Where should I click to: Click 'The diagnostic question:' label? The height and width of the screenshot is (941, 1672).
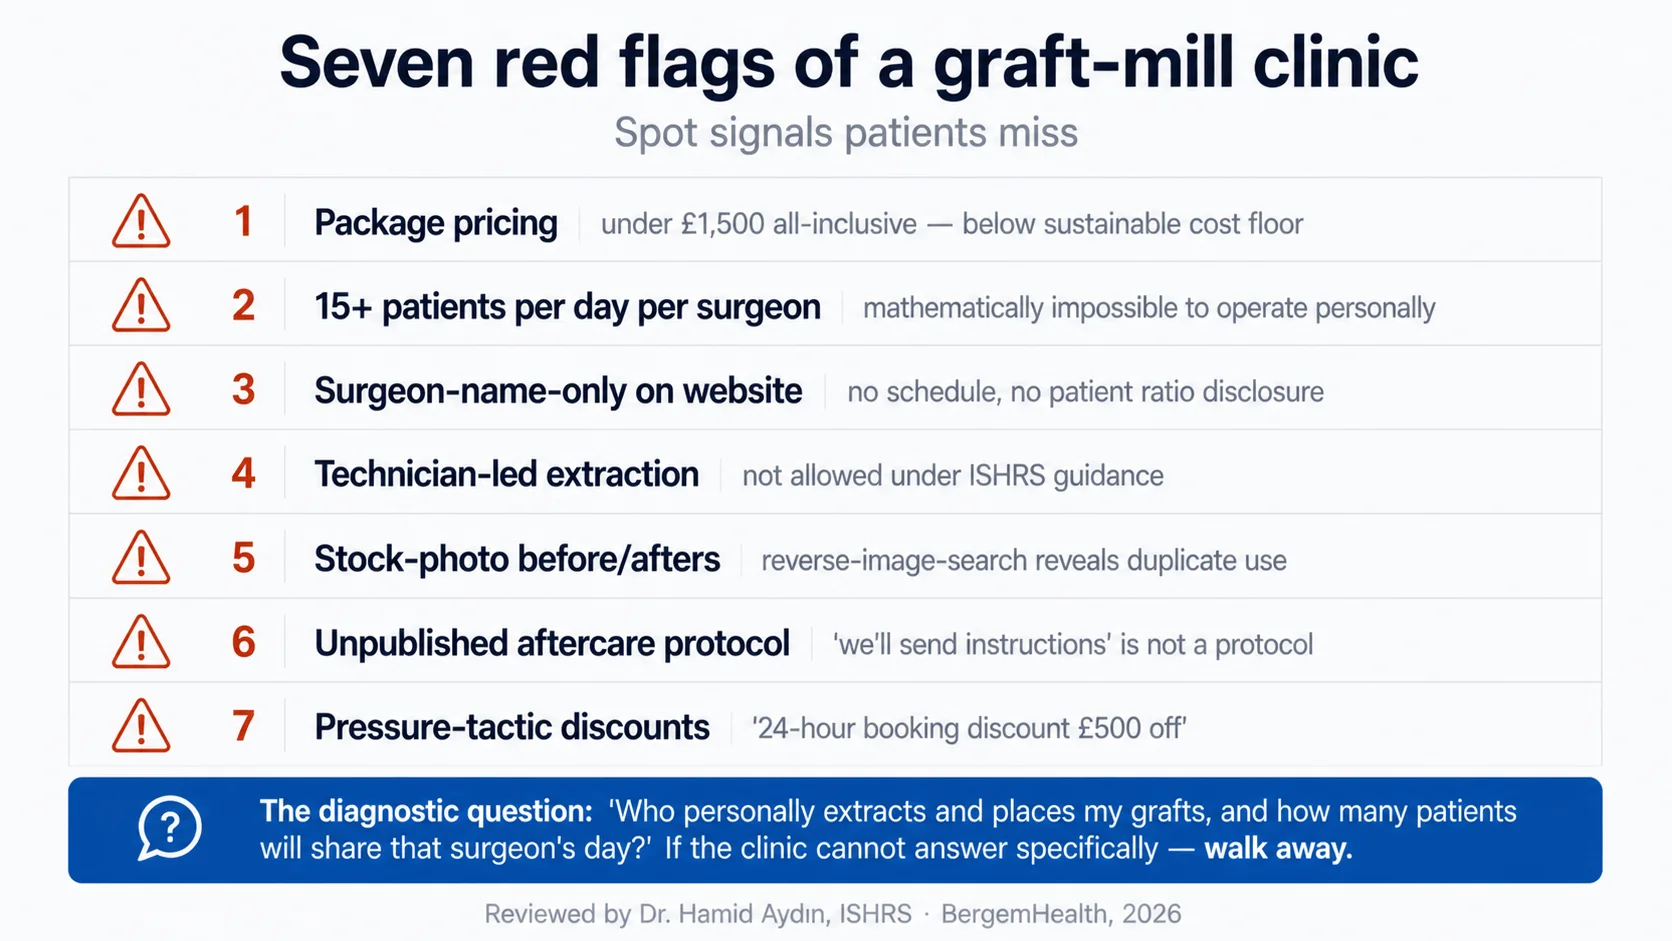pos(426,811)
